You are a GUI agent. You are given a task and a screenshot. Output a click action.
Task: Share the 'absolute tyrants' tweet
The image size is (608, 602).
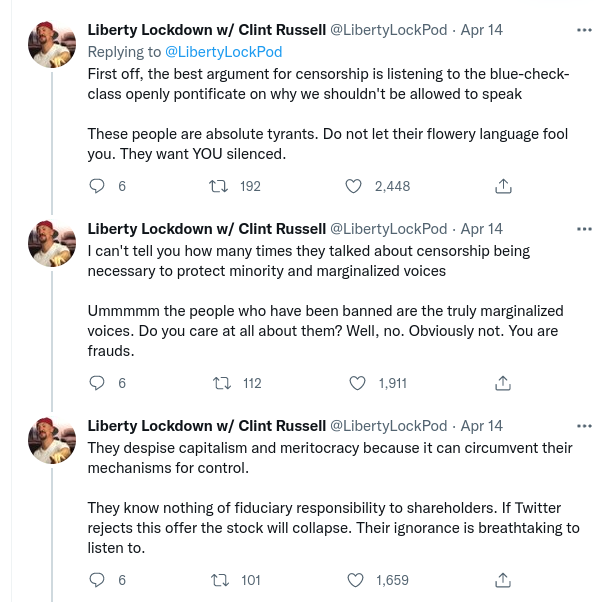[504, 186]
